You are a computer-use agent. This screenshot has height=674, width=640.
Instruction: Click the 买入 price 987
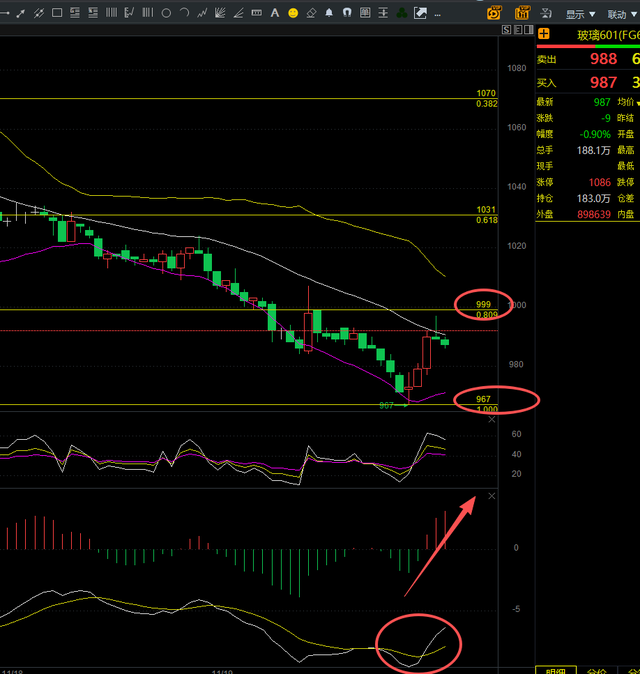tap(603, 82)
